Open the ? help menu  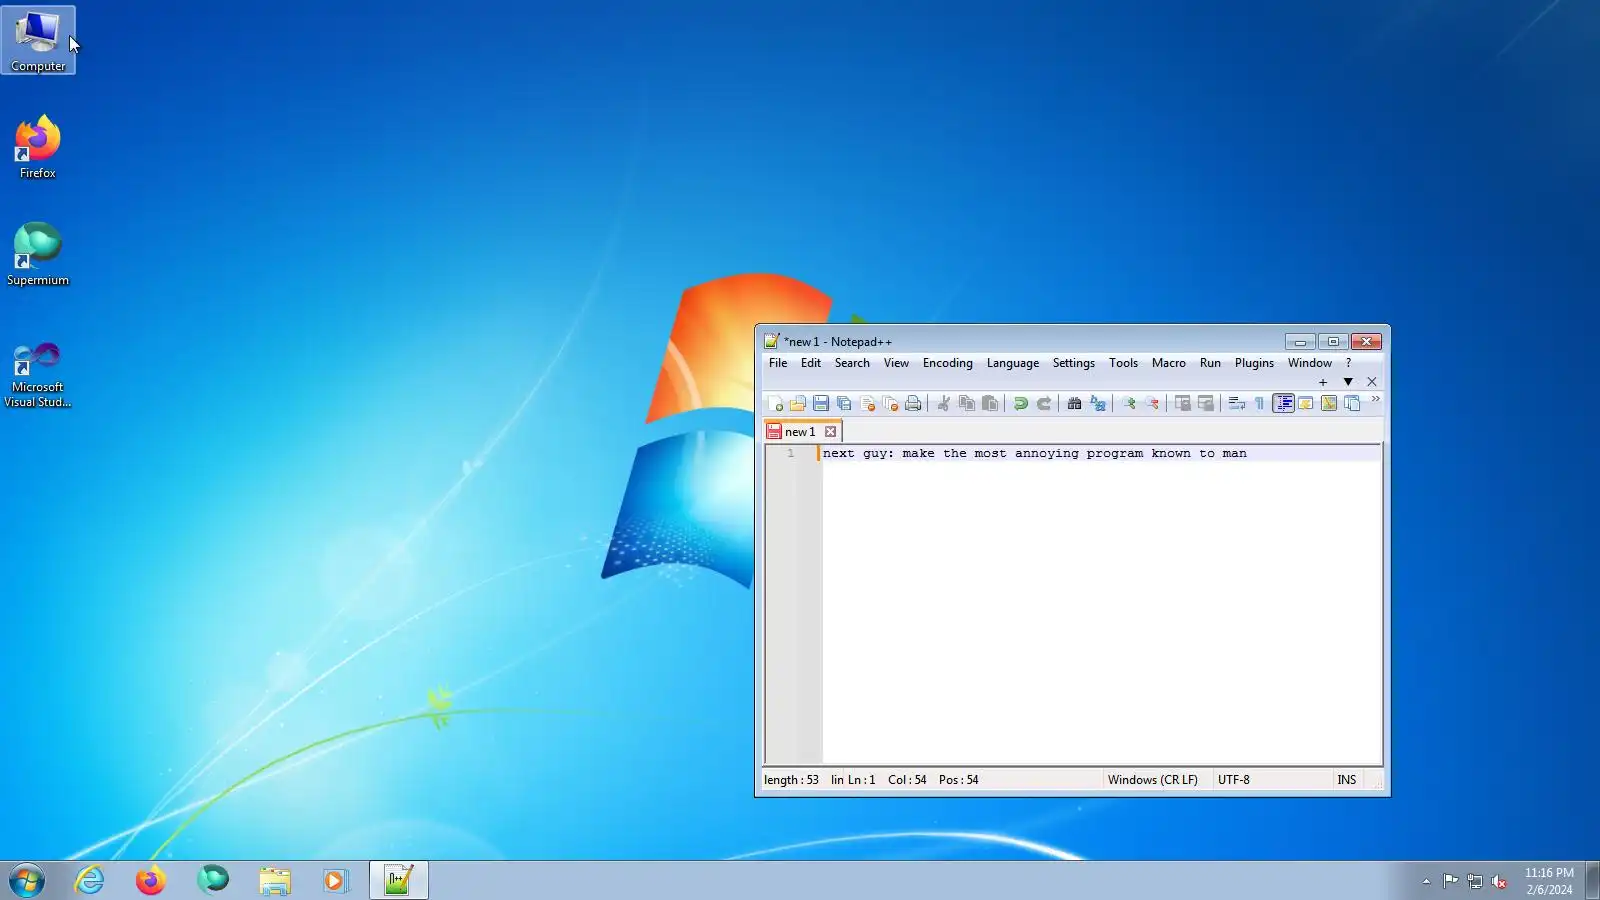(x=1348, y=363)
